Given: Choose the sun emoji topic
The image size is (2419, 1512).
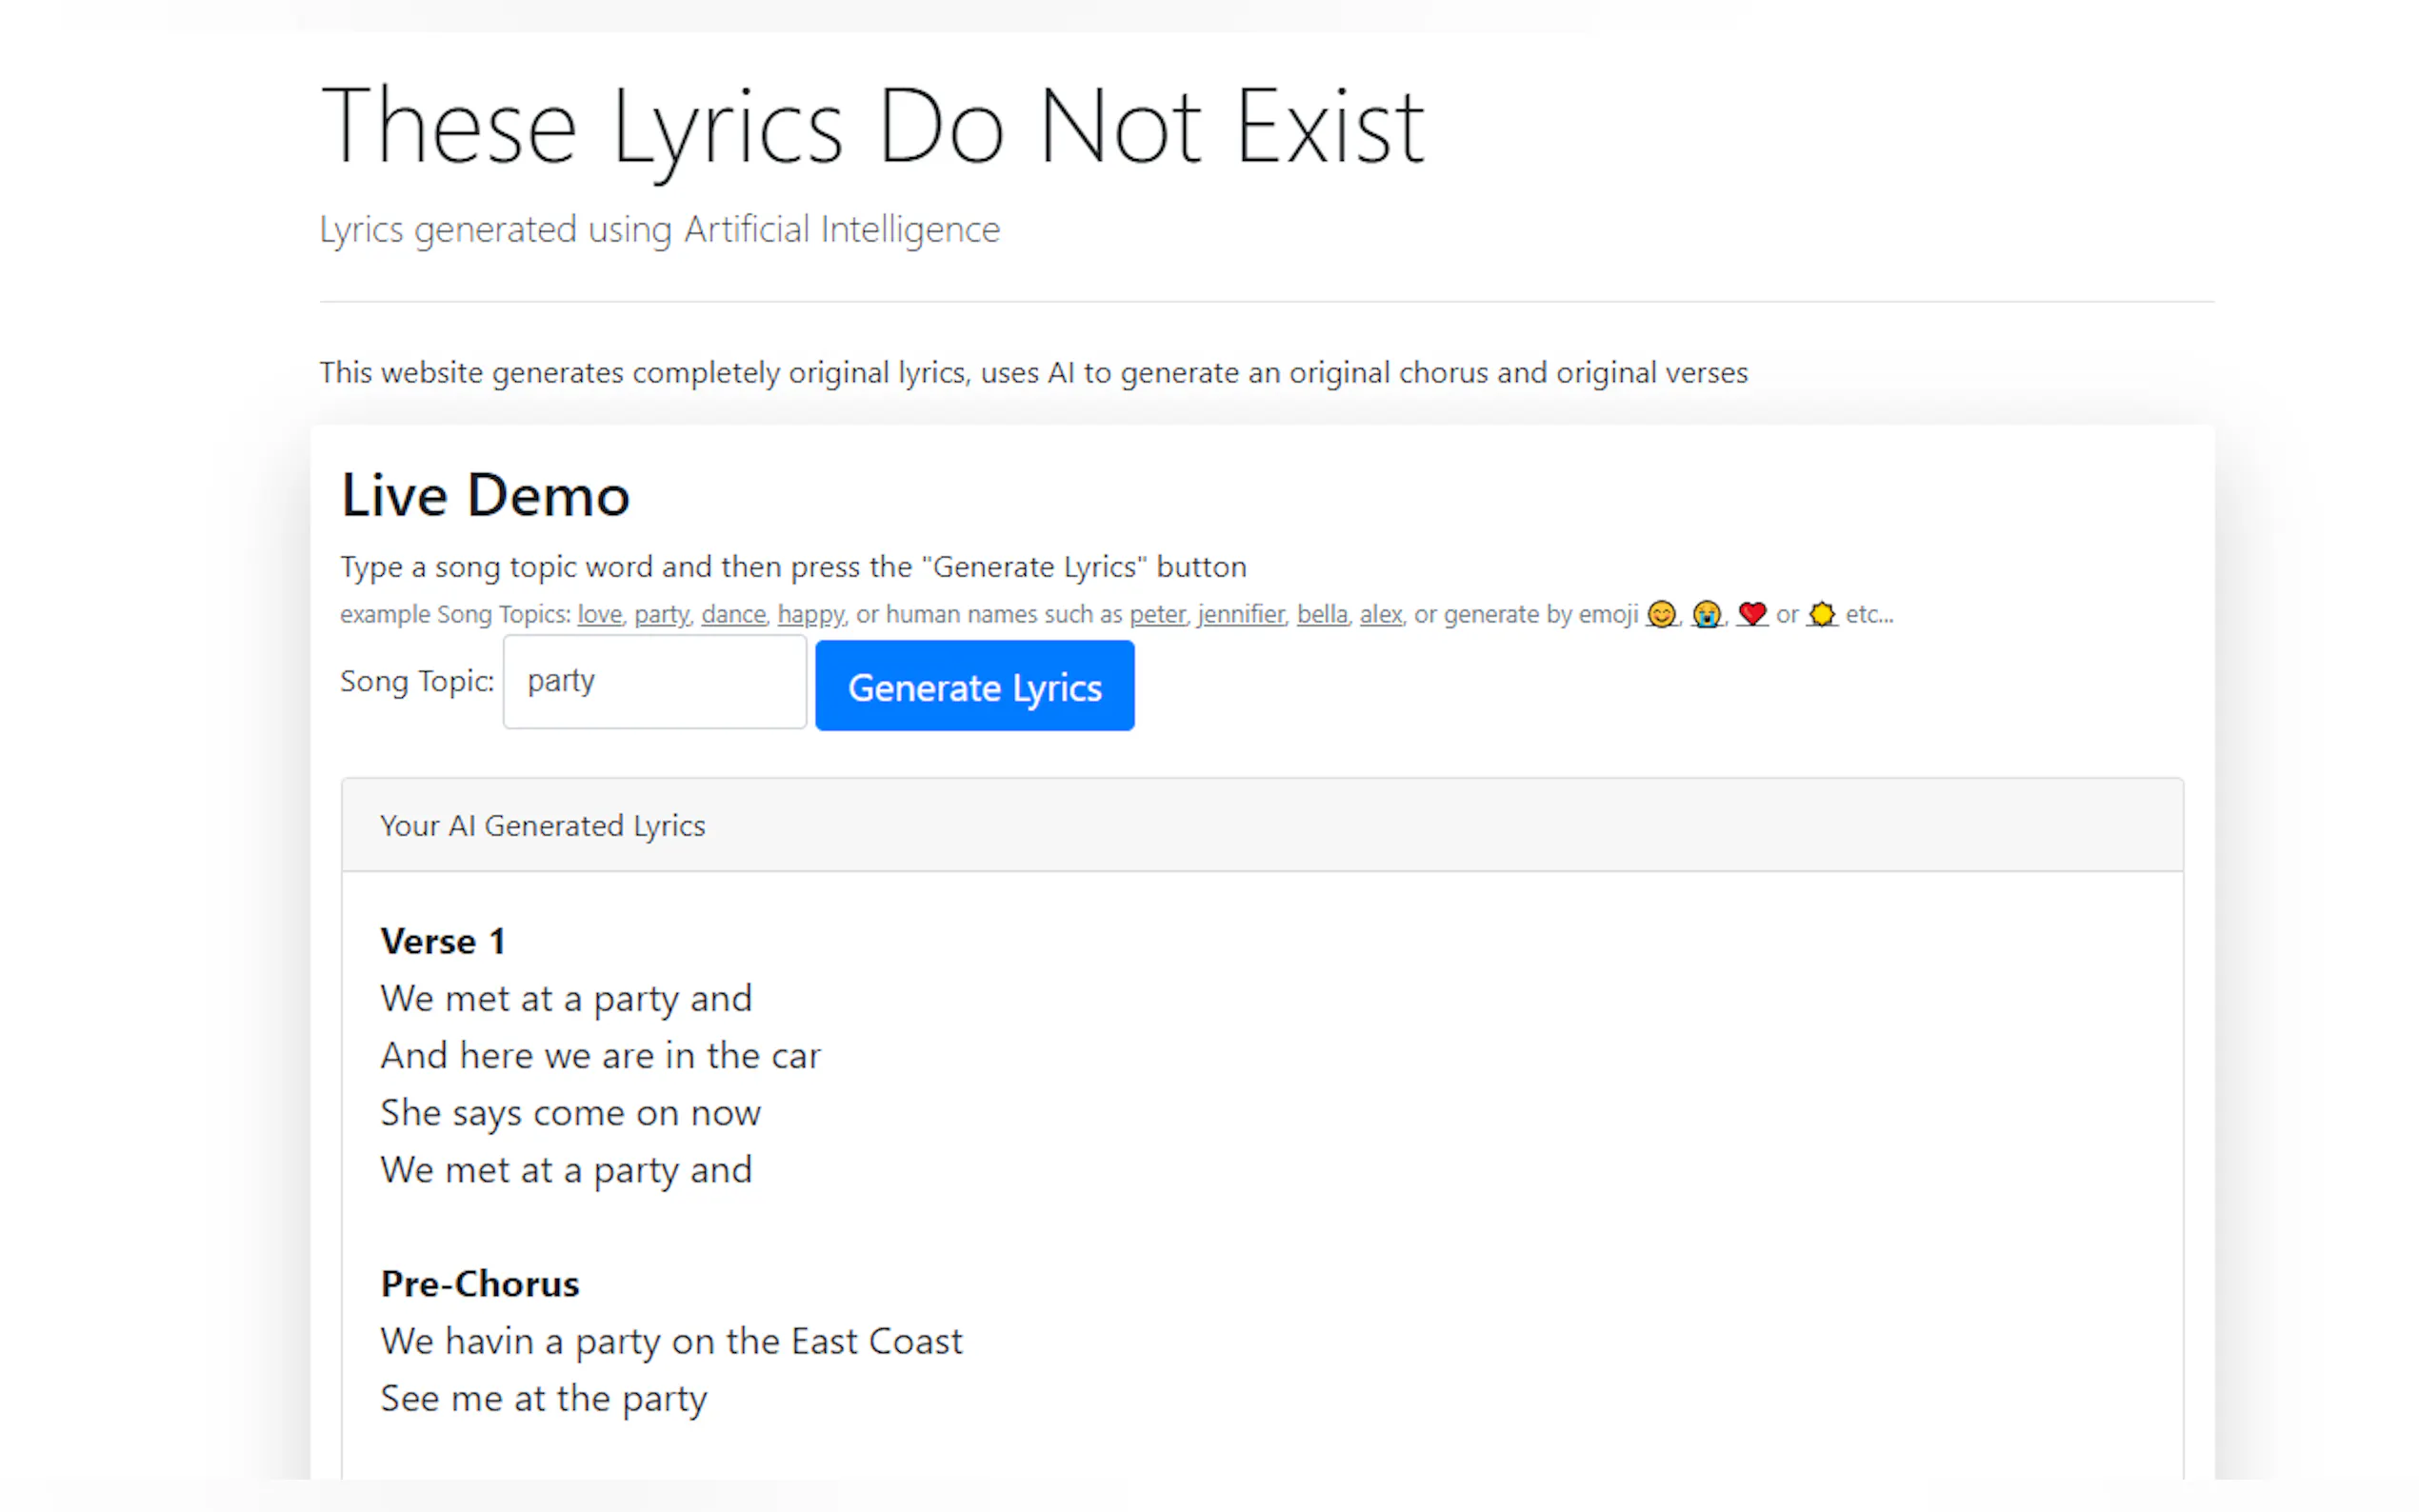Looking at the screenshot, I should click(1822, 614).
